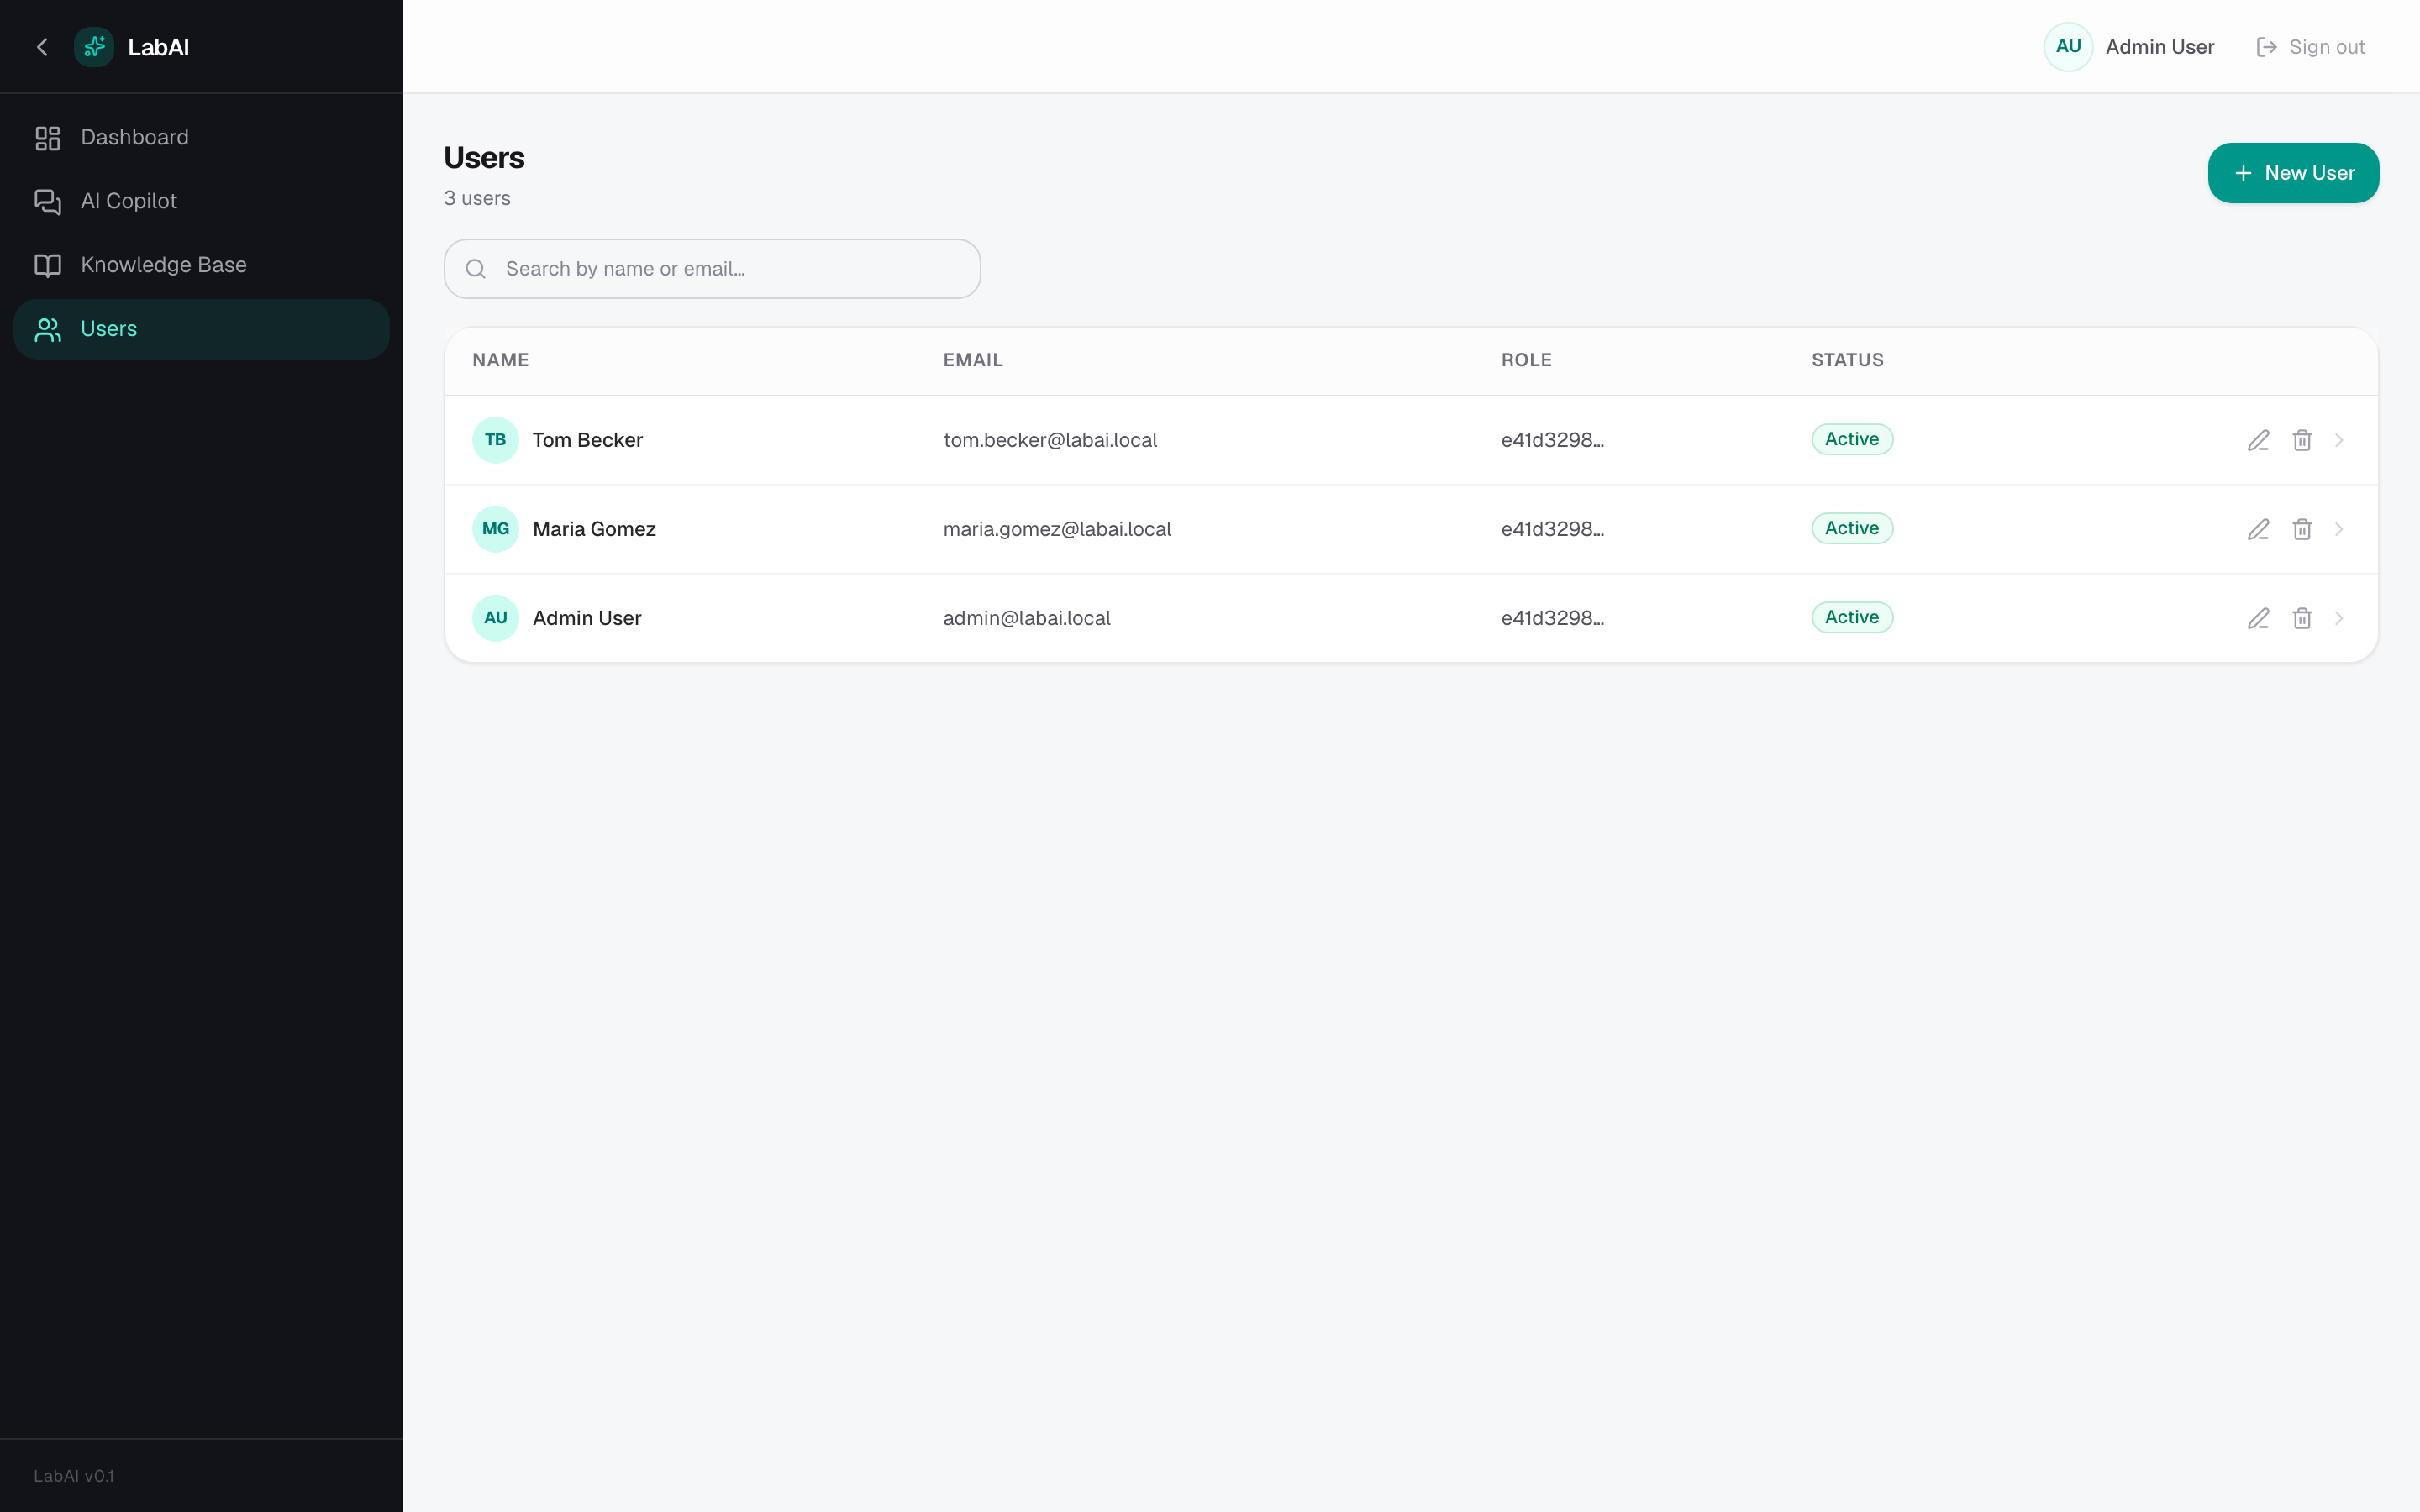This screenshot has height=1512, width=2420.
Task: Click admin@labai.local email
Action: pyautogui.click(x=1026, y=618)
